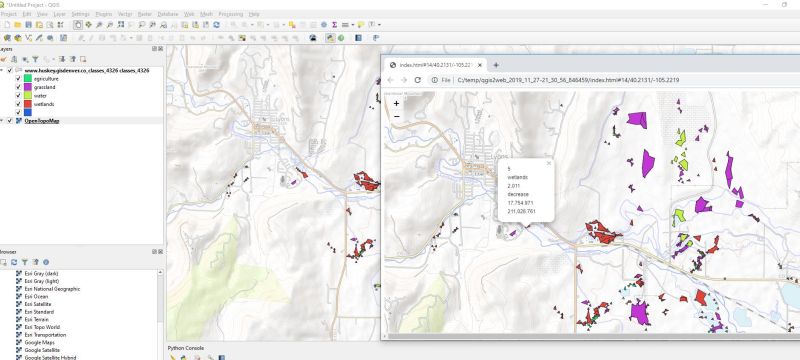Image resolution: width=800 pixels, height=360 pixels.
Task: Uncheck the grassland class checkbox
Action: tap(18, 87)
